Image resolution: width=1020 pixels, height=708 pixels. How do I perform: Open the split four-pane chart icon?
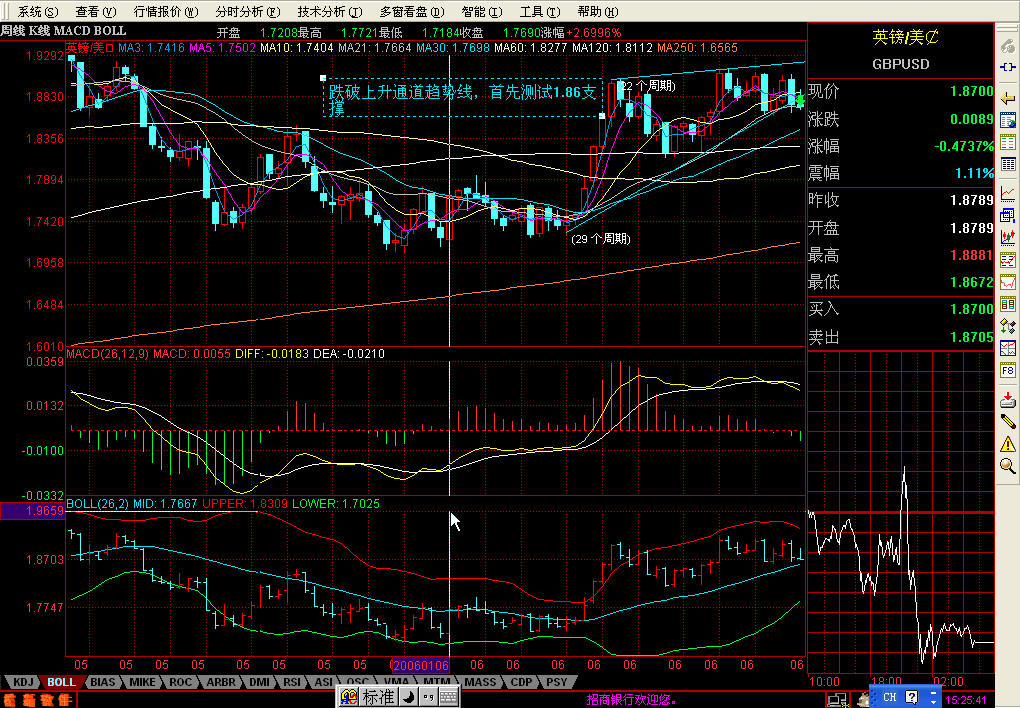click(1008, 348)
